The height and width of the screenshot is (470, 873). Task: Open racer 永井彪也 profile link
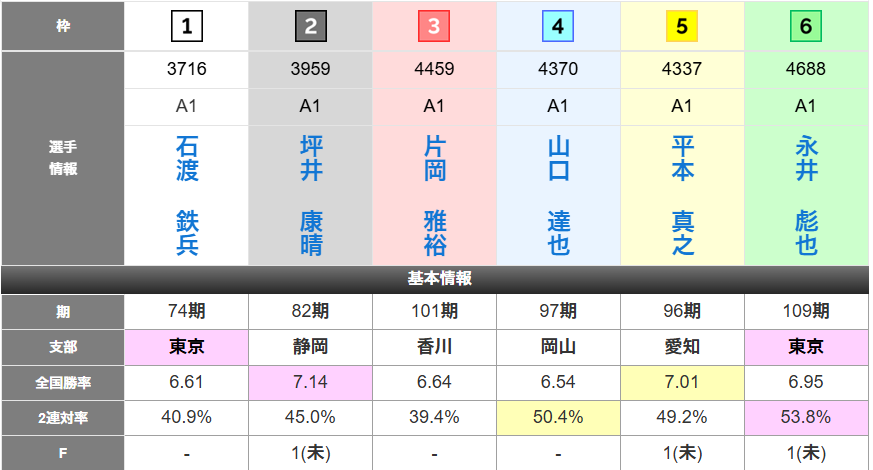pos(806,196)
